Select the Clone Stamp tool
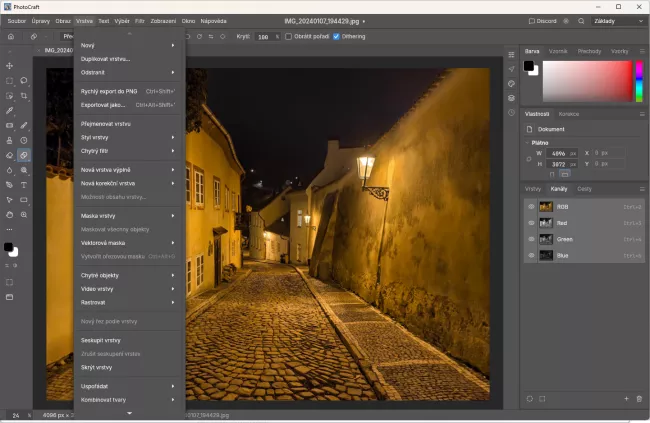The height and width of the screenshot is (423, 650). pos(9,140)
